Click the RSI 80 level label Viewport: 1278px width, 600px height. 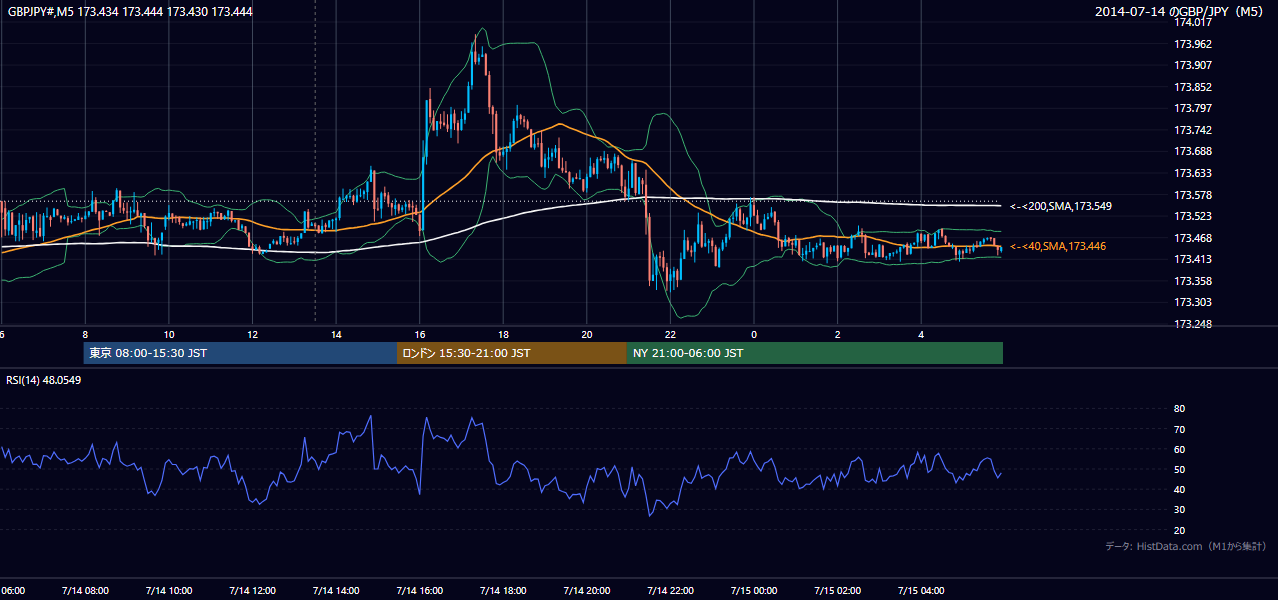click(1179, 409)
